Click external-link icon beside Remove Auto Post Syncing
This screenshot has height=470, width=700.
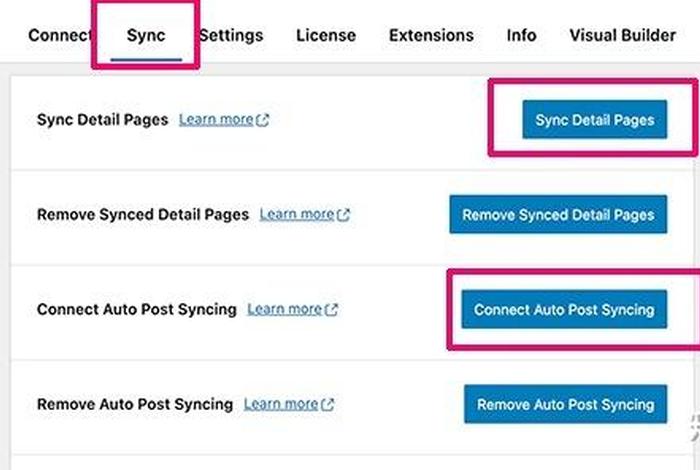[x=328, y=405]
